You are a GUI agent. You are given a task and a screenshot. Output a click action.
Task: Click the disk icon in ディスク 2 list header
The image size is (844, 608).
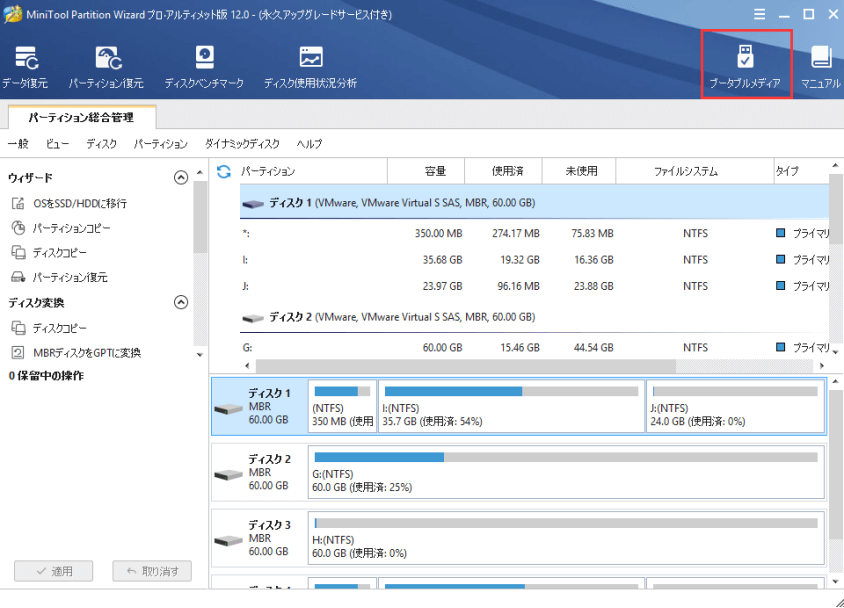[x=253, y=318]
